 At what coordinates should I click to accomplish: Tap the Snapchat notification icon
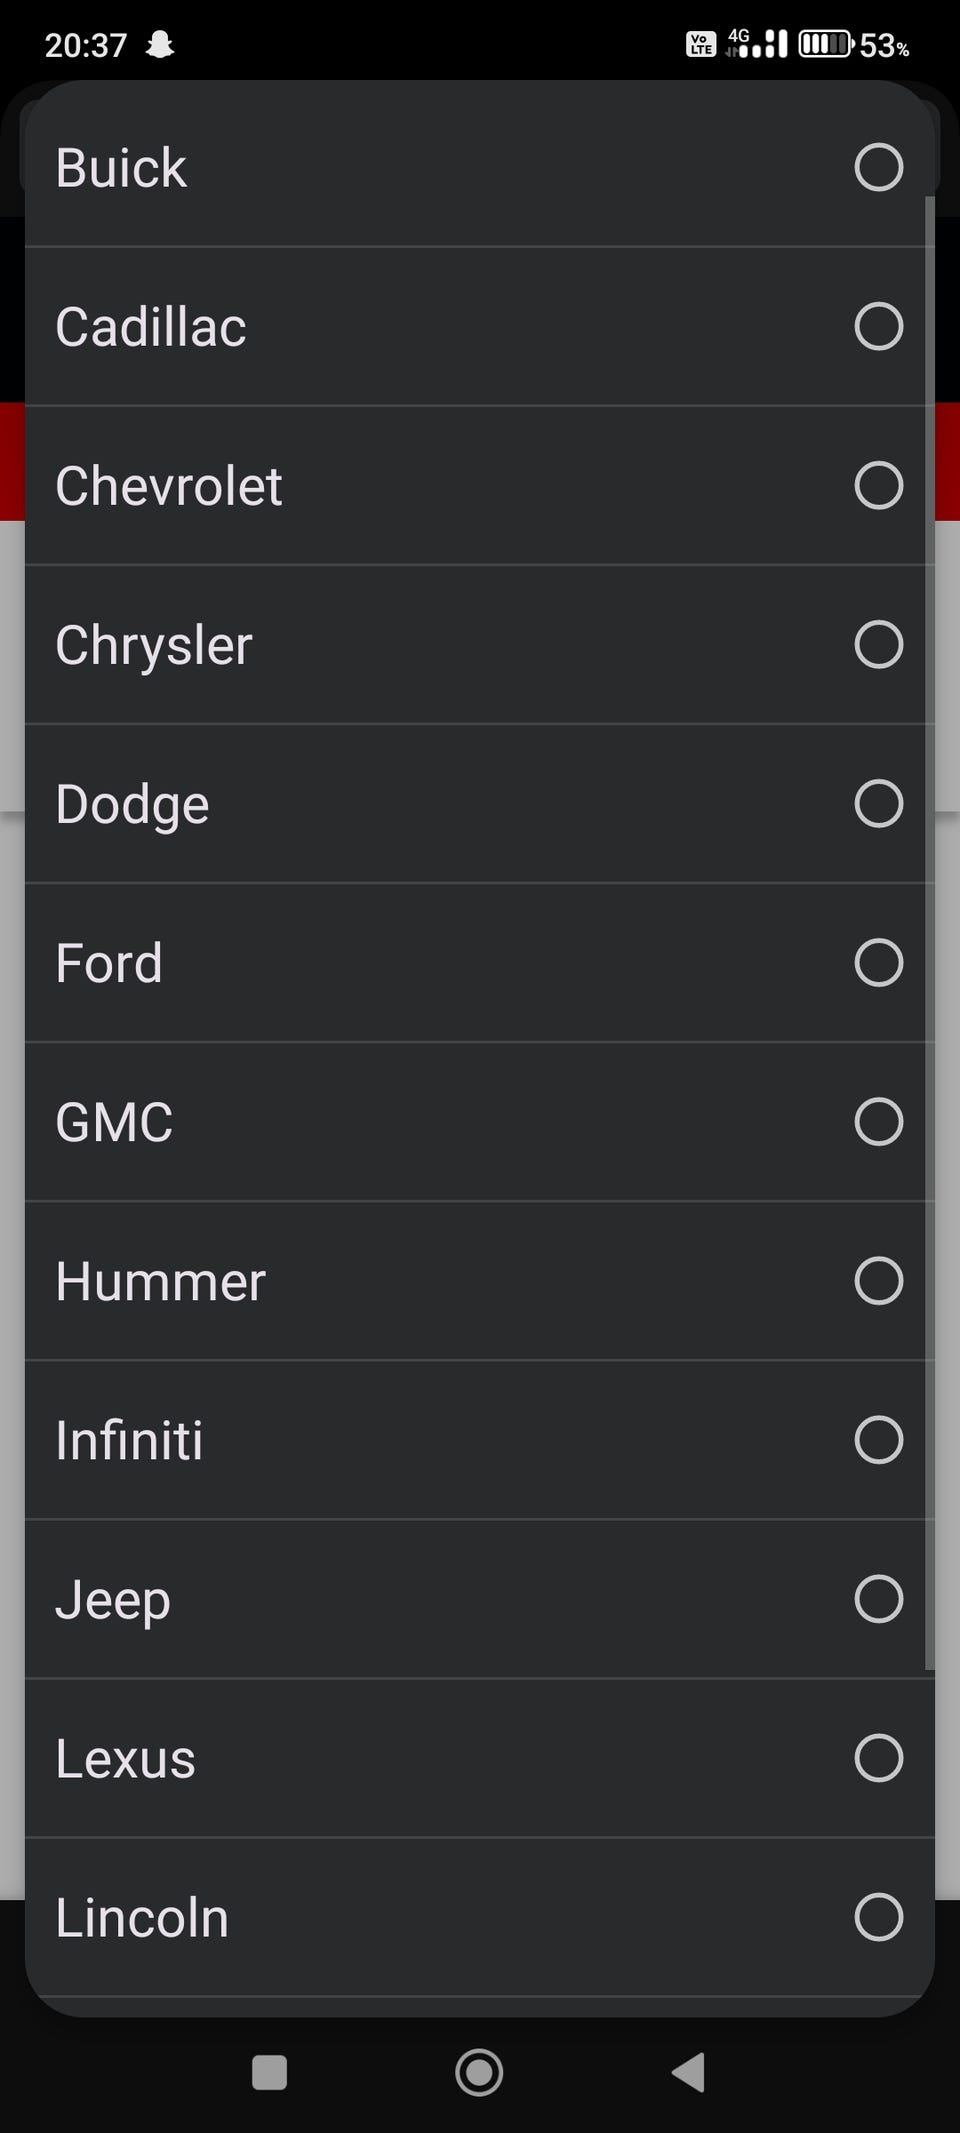point(160,45)
